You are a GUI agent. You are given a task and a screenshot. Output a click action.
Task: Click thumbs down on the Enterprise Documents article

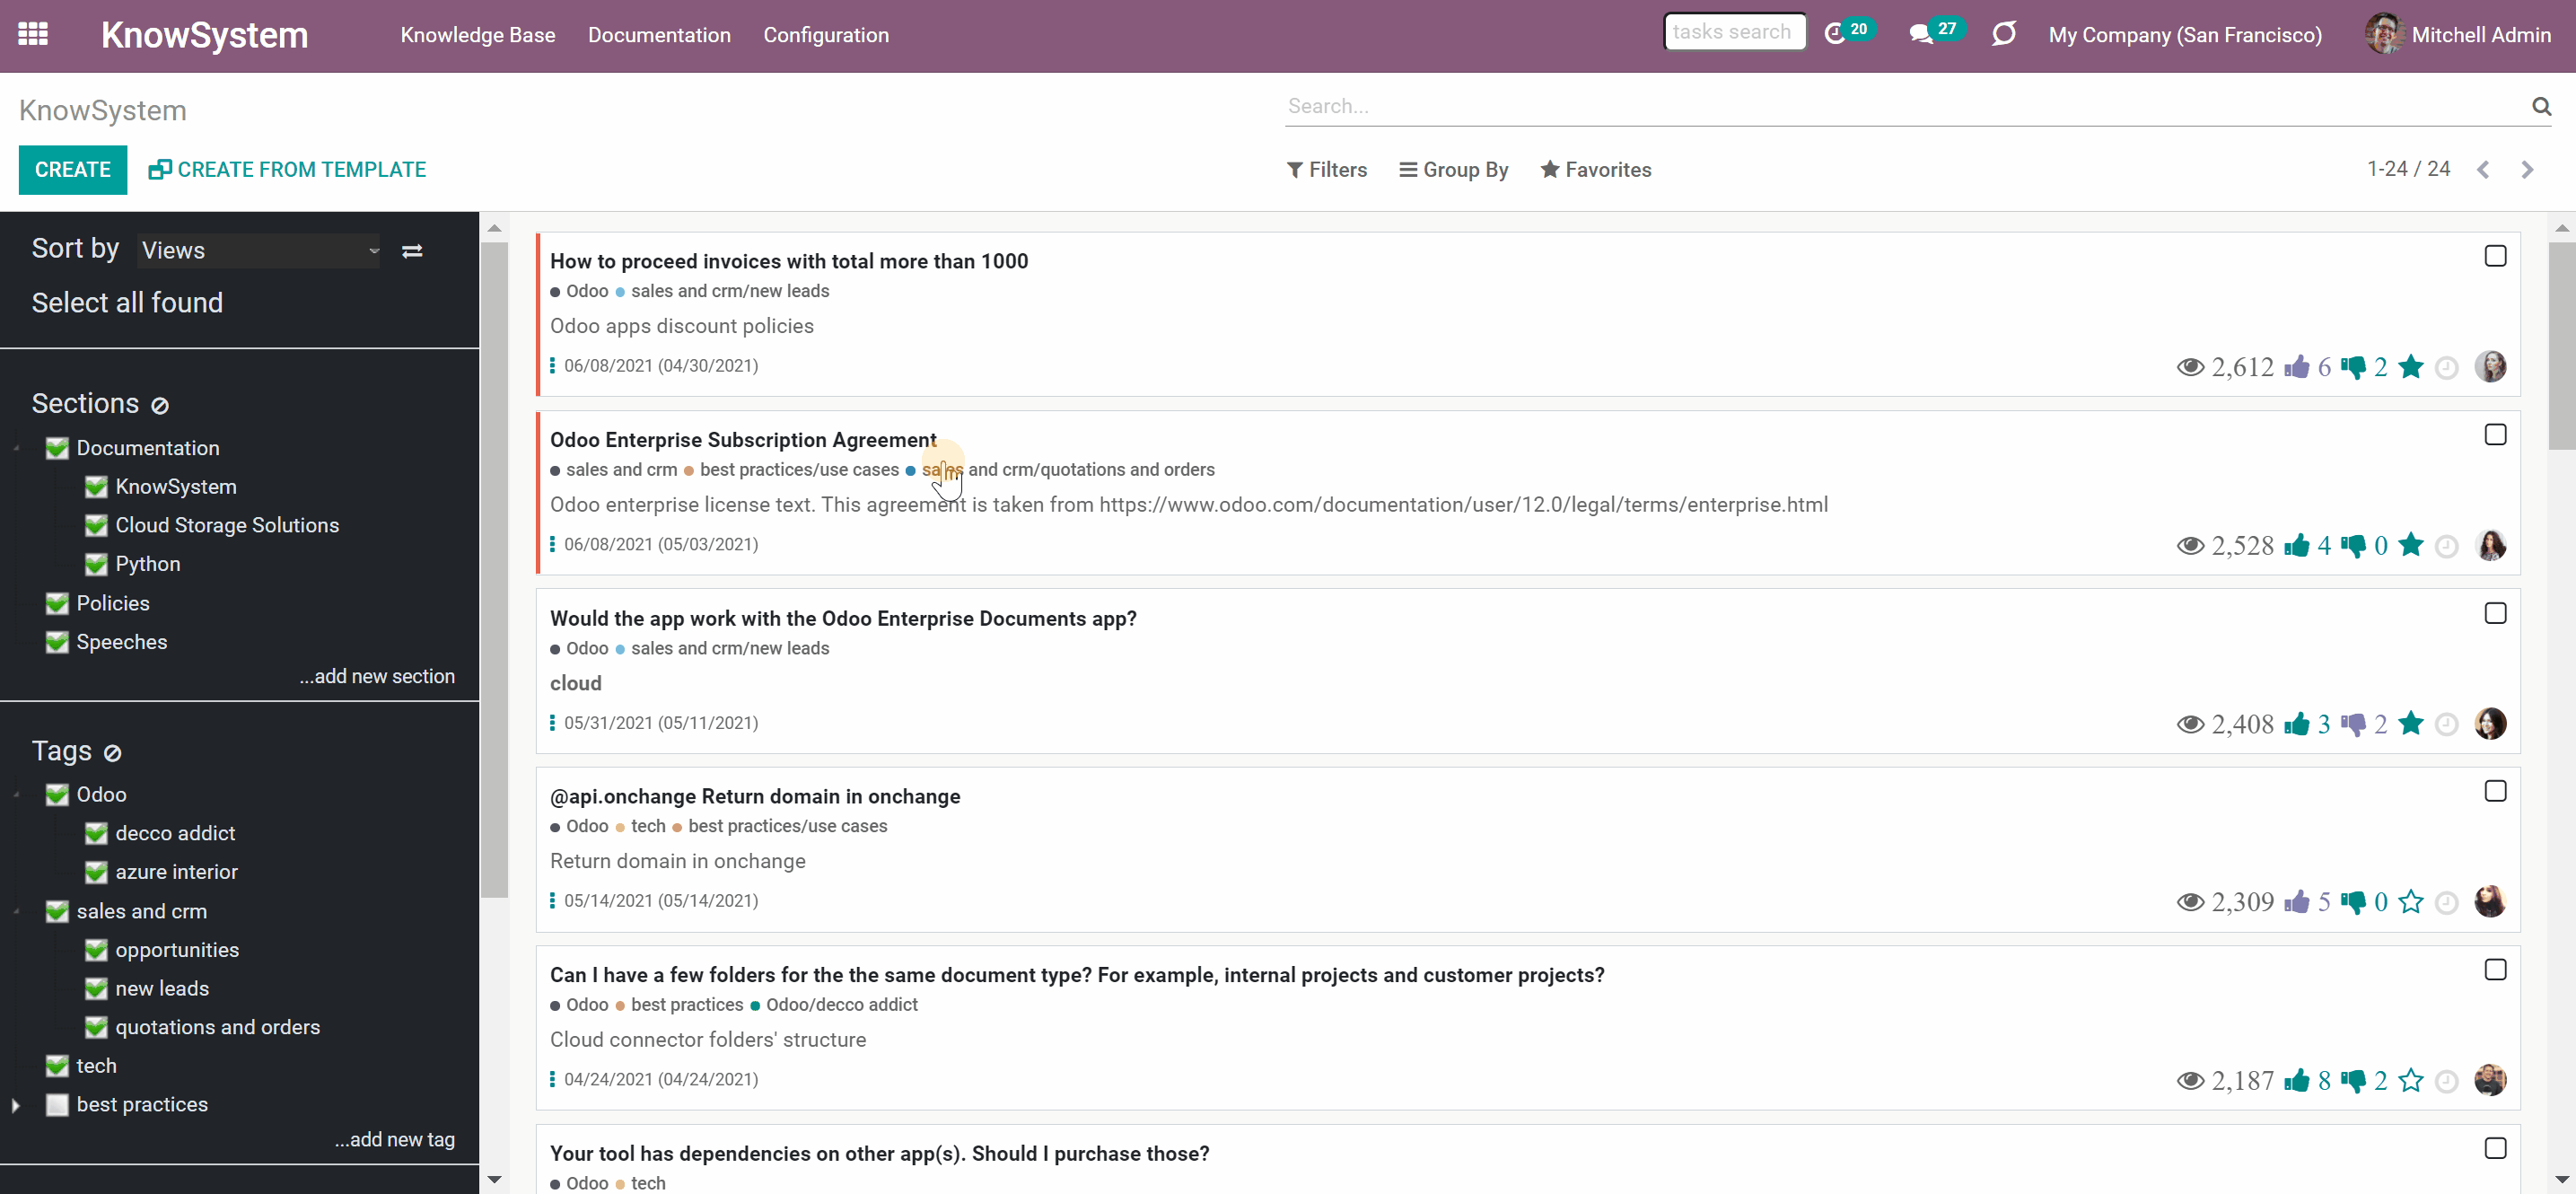click(x=2353, y=724)
